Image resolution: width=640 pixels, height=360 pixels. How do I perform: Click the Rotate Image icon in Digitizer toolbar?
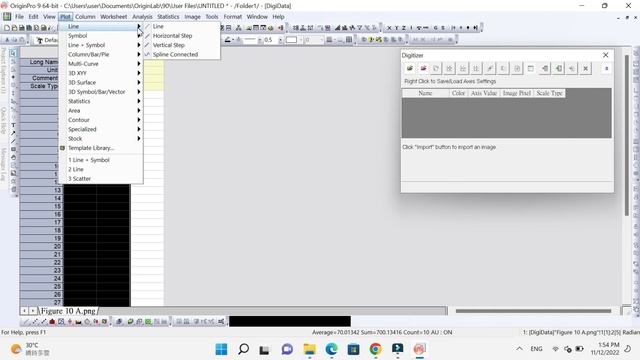click(x=436, y=69)
